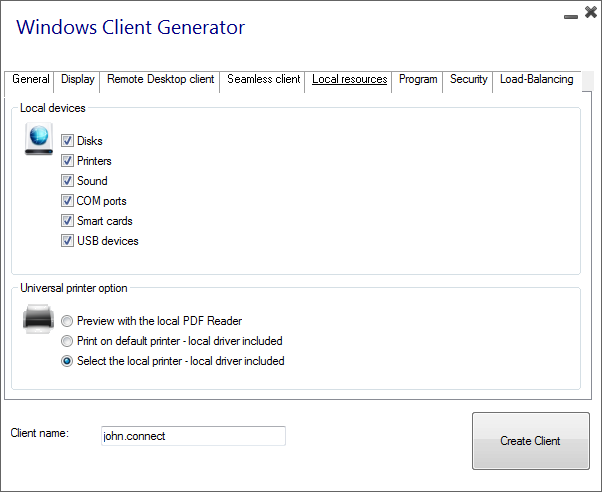
Task: Toggle the Printers checkbox
Action: tap(67, 161)
